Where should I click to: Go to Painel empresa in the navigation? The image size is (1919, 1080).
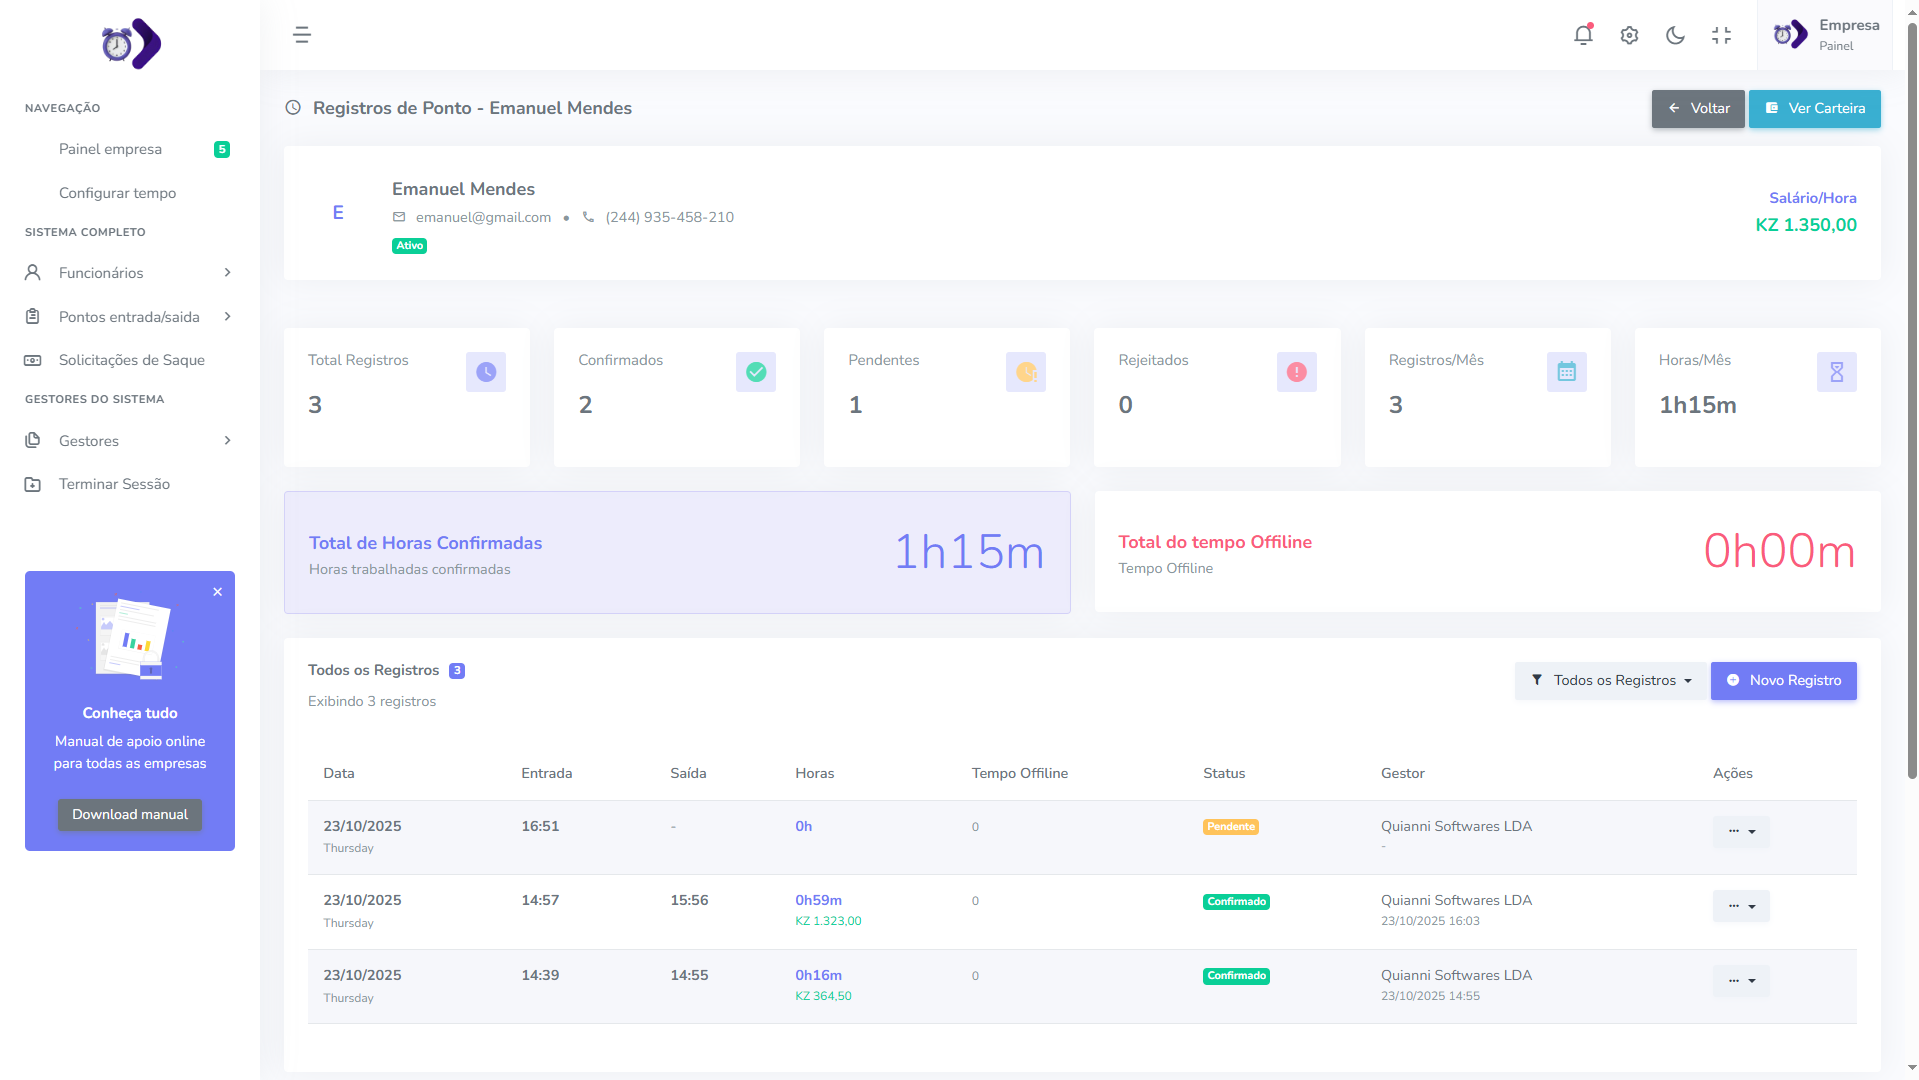coord(110,149)
